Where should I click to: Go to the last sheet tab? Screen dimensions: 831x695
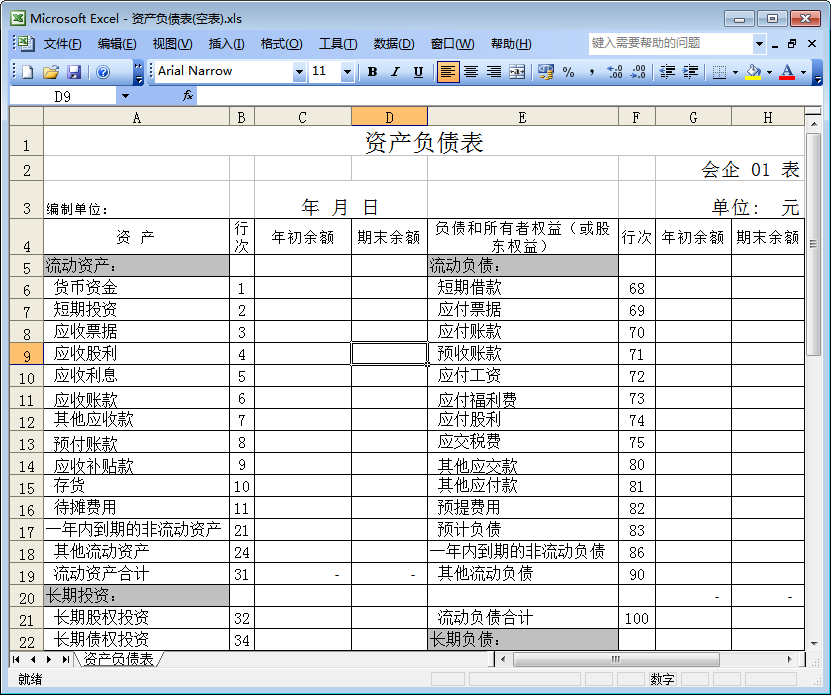[x=66, y=659]
